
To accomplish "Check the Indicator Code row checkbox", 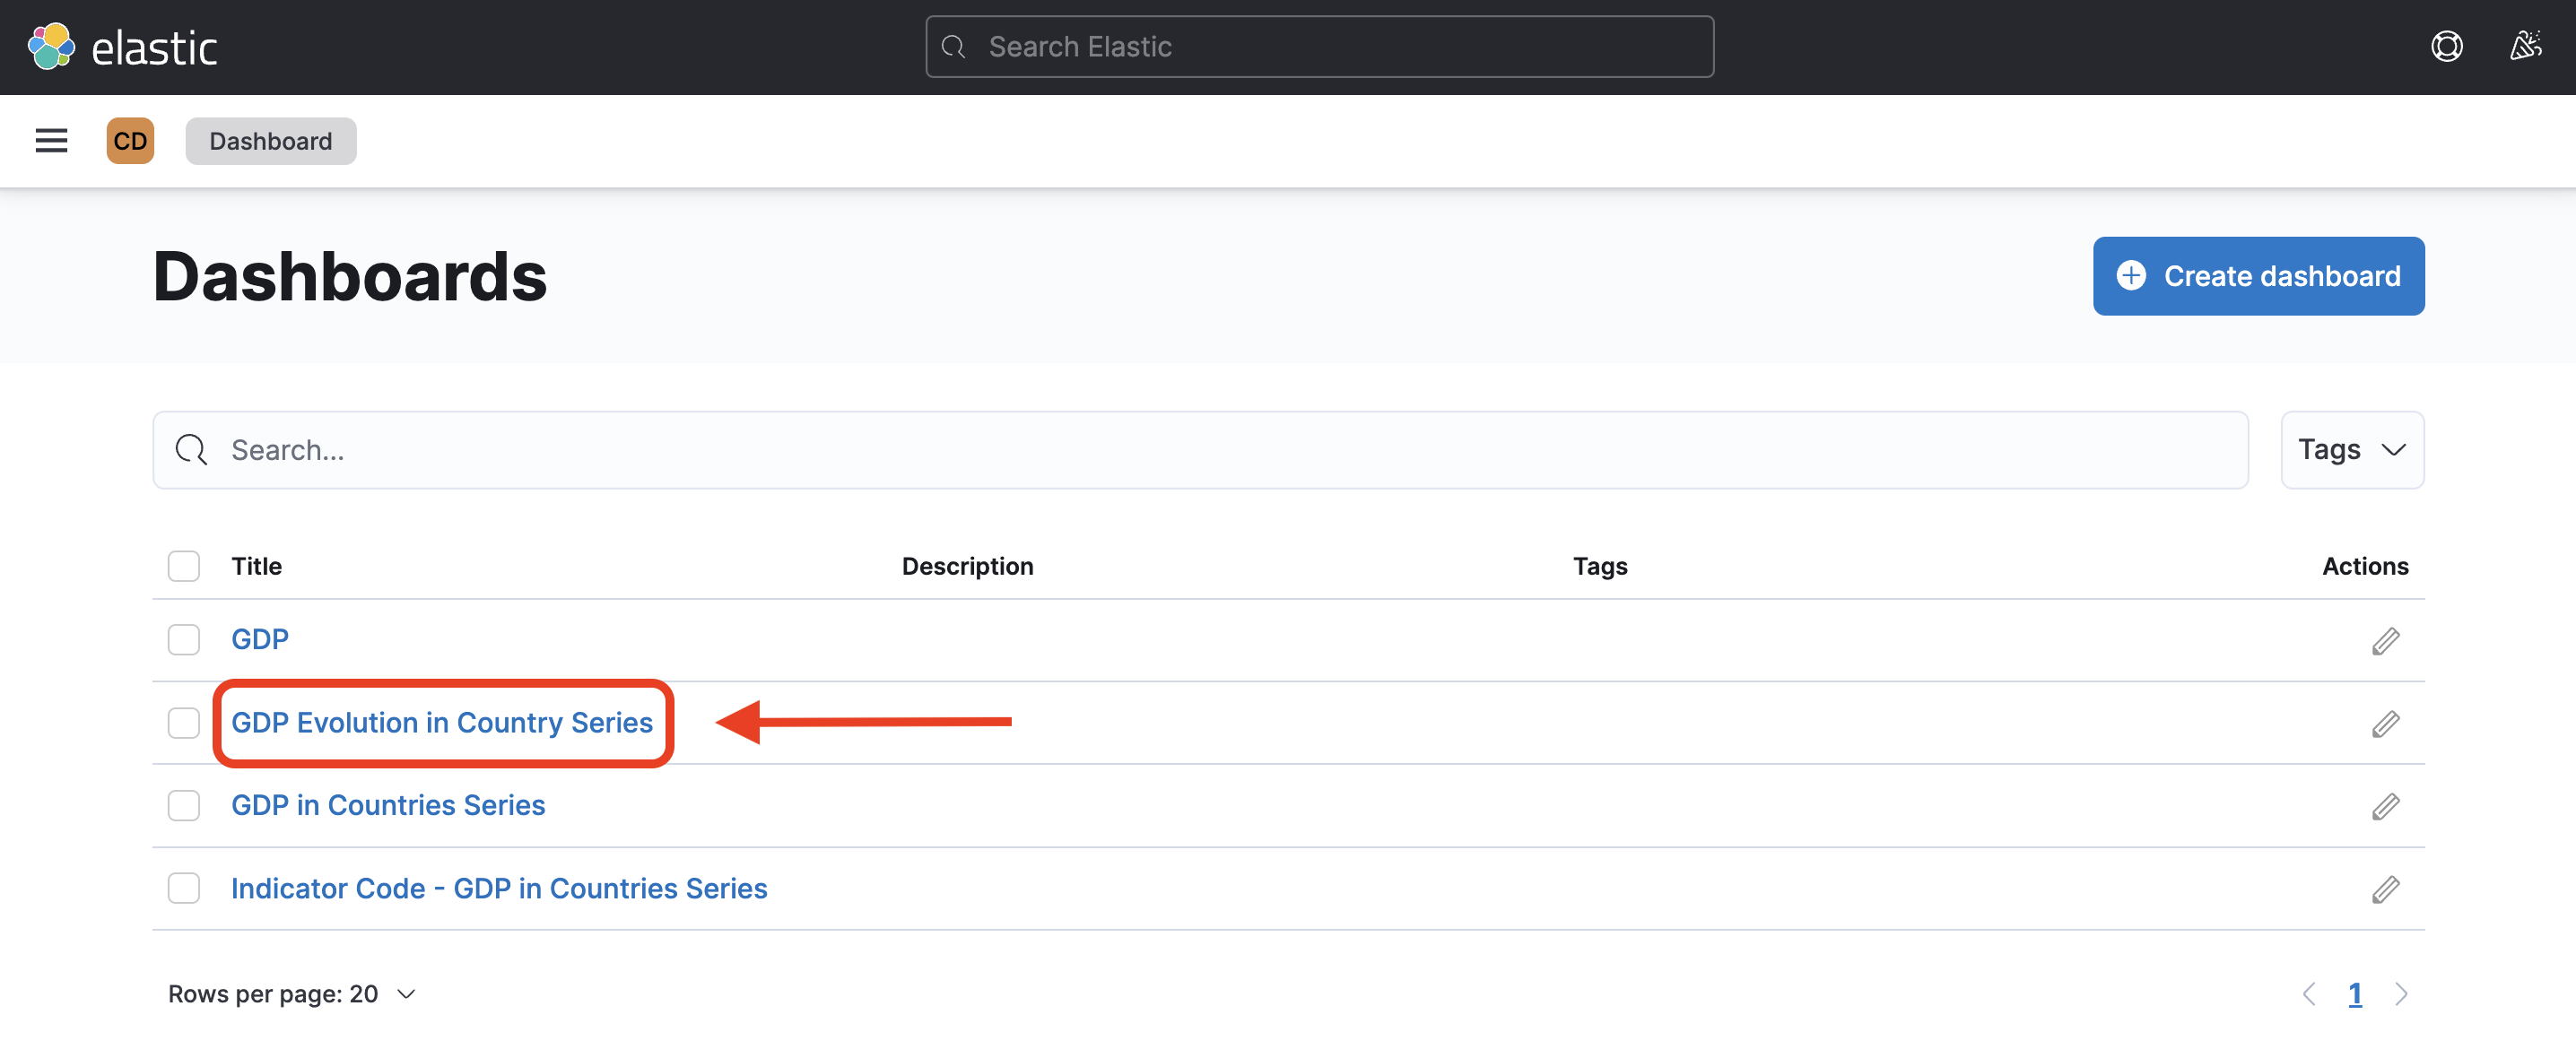I will point(184,889).
